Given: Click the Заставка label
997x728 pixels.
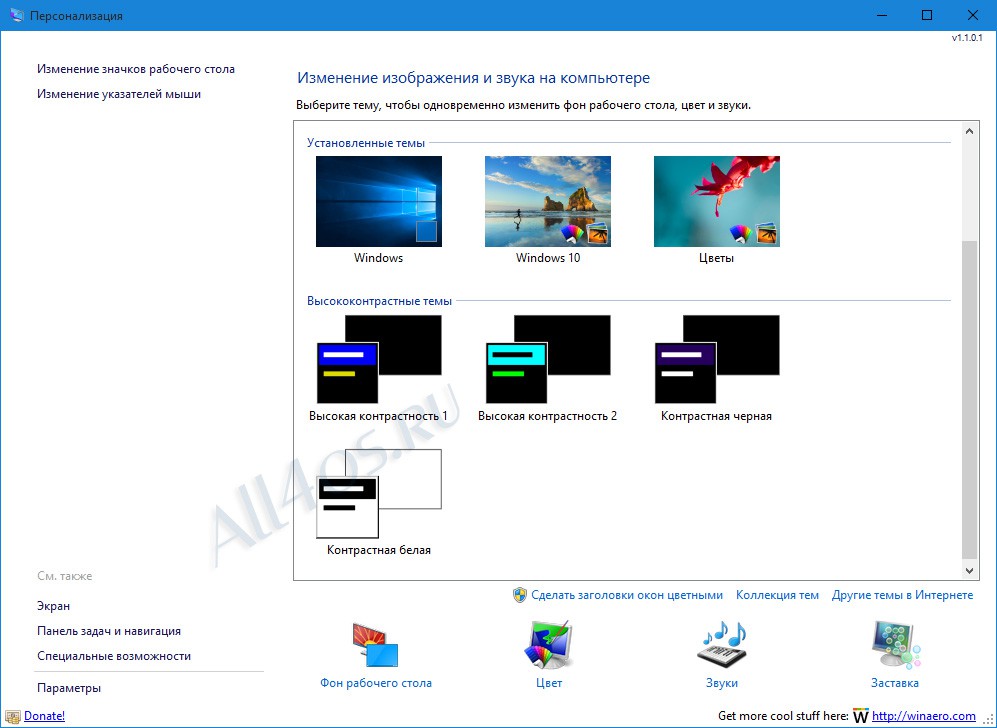Looking at the screenshot, I should (x=895, y=683).
